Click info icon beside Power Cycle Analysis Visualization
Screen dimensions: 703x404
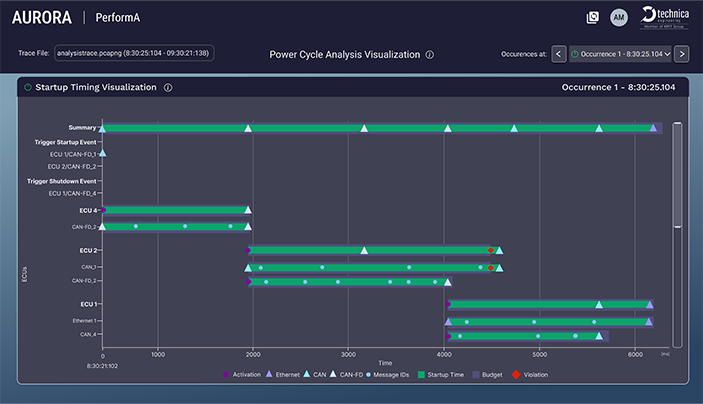(x=429, y=55)
